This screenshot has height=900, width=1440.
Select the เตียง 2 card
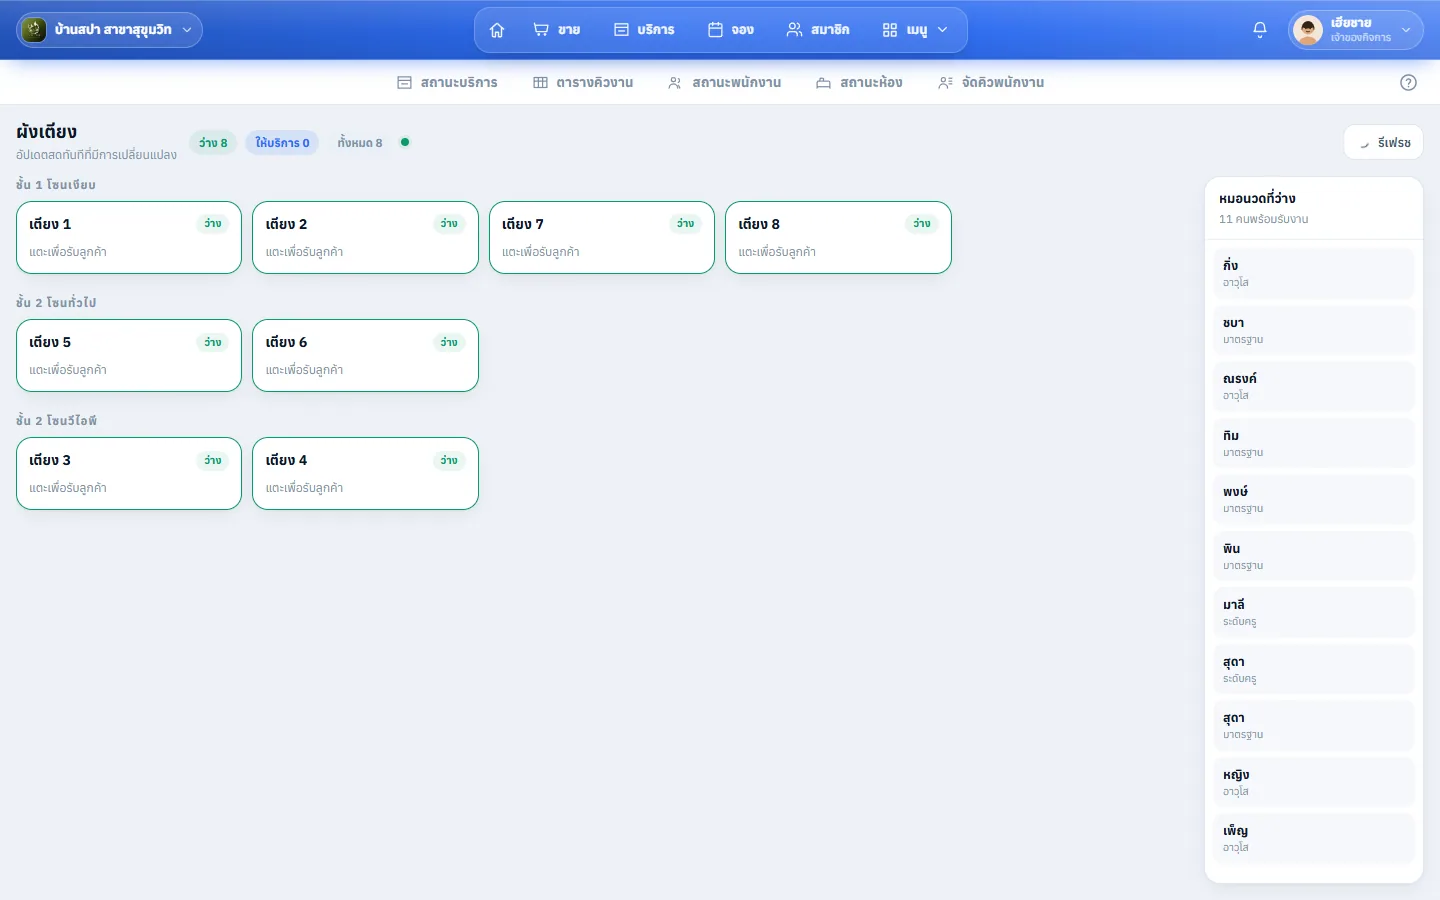click(x=365, y=238)
